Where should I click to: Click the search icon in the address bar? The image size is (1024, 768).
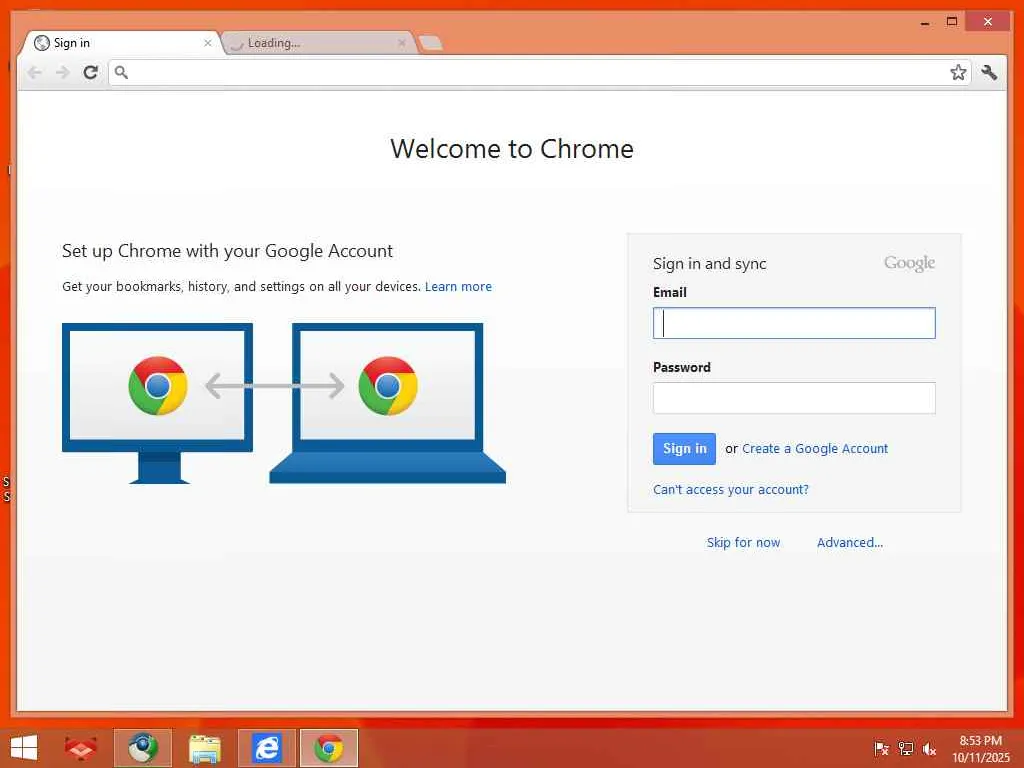pos(121,72)
